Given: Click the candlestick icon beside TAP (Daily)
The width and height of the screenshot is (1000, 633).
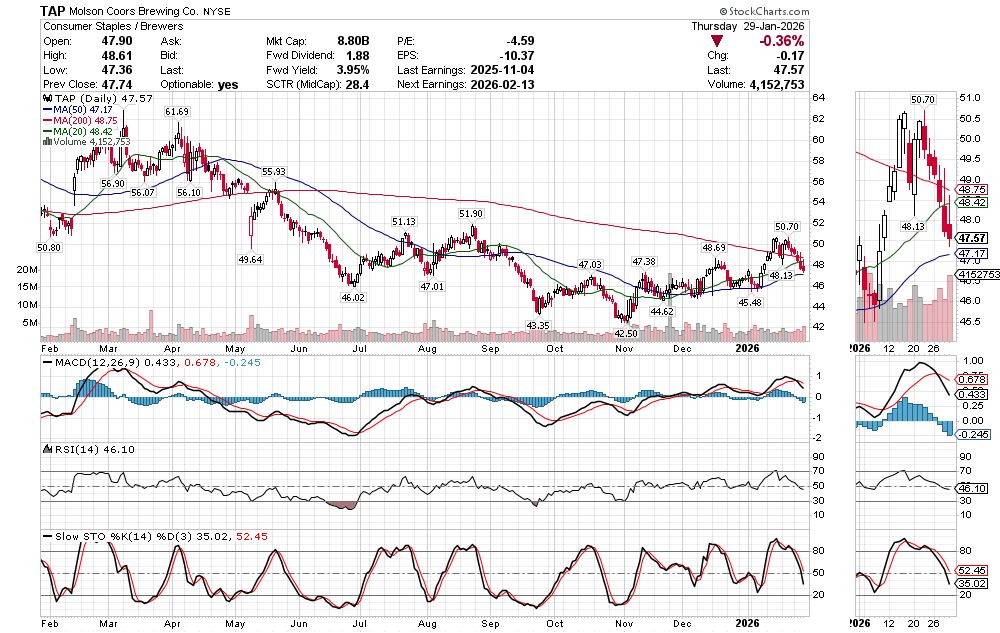Looking at the screenshot, I should [x=45, y=100].
